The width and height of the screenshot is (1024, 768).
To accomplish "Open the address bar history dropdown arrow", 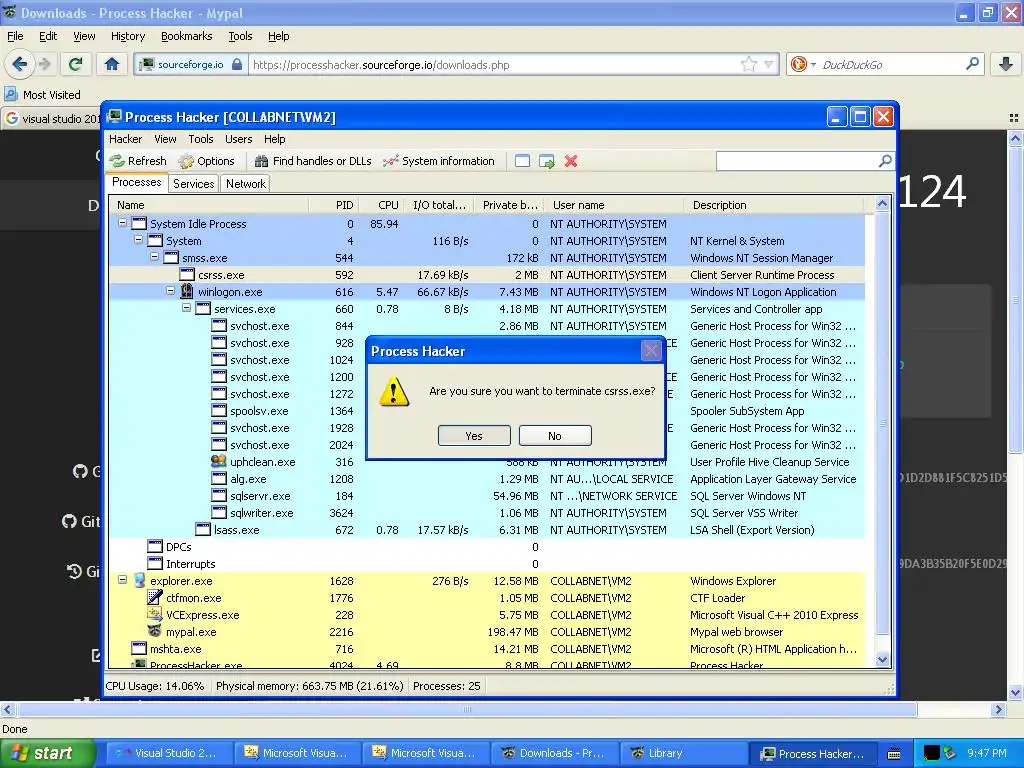I will [x=769, y=64].
